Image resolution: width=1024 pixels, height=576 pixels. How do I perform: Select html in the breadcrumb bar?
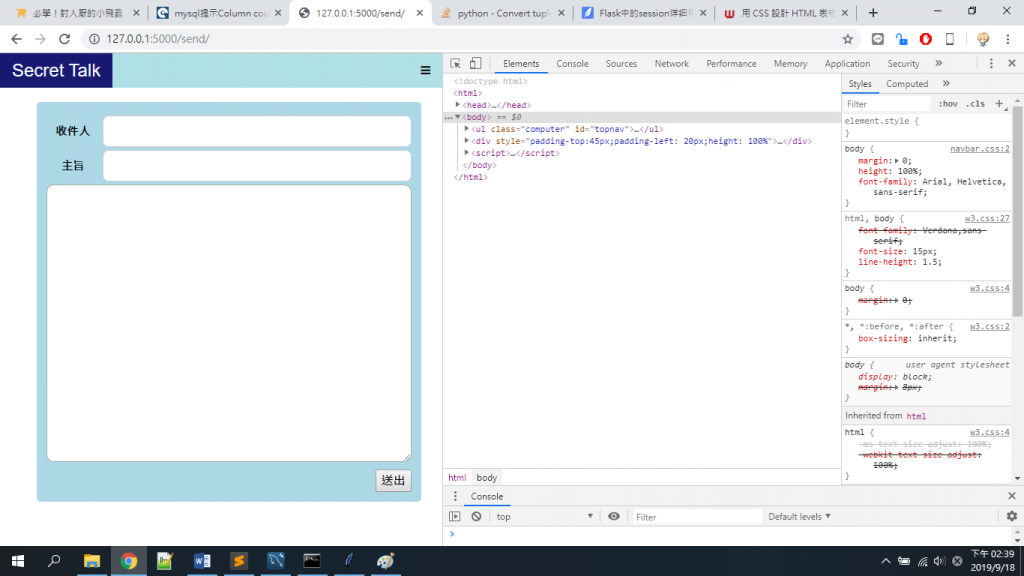click(457, 478)
